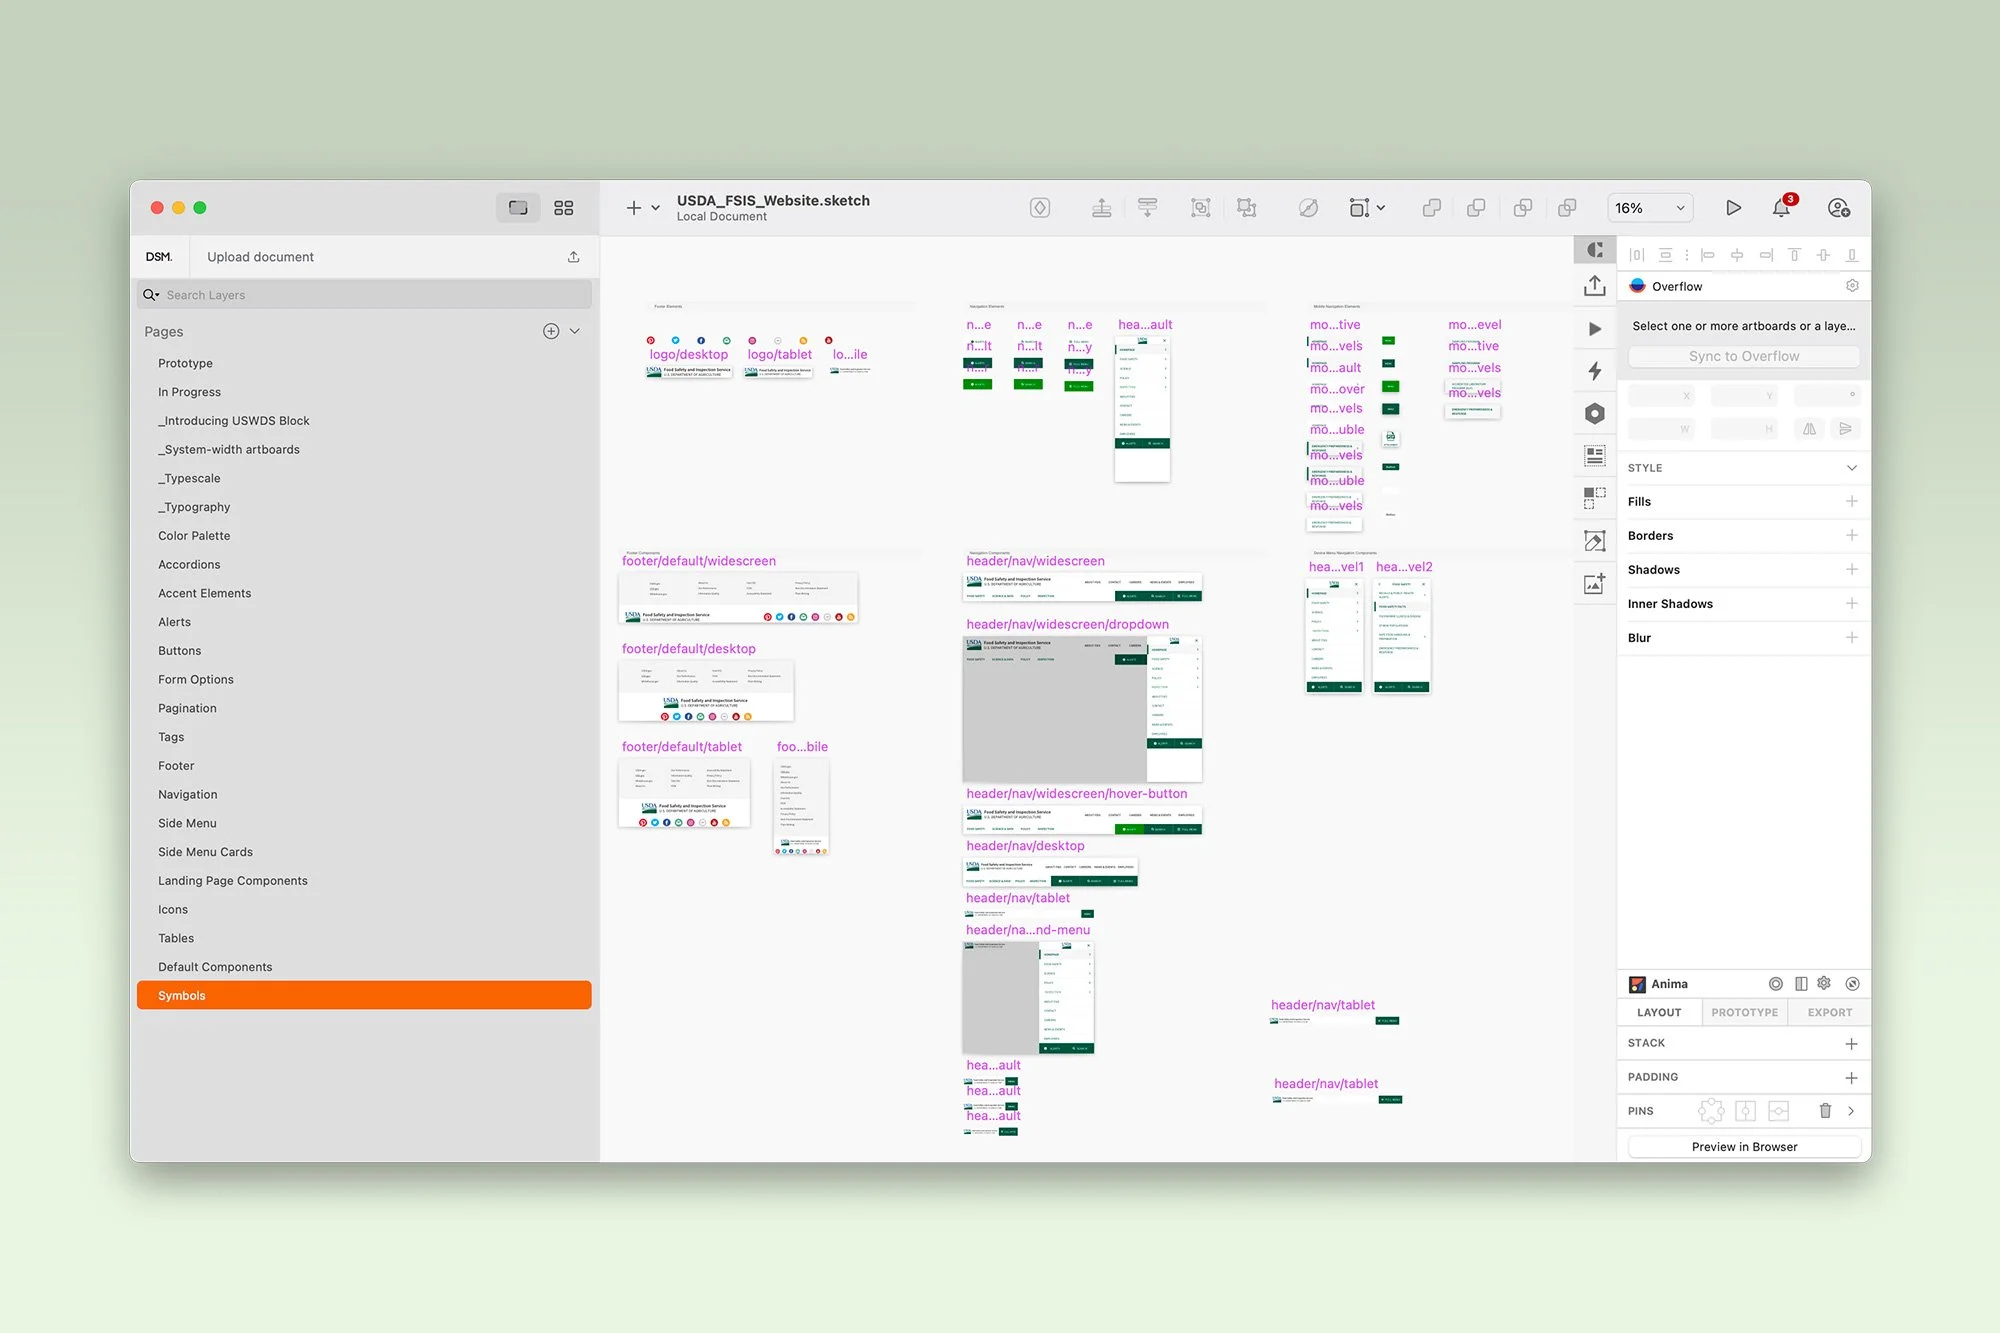
Task: Switch to canvas layer list view
Action: point(518,208)
